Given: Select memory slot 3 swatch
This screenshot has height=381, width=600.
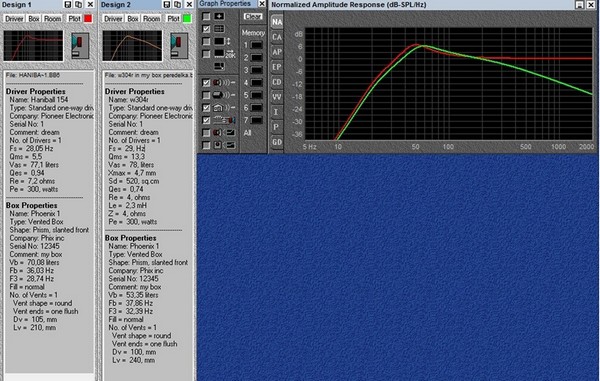Looking at the screenshot, I should tap(256, 70).
